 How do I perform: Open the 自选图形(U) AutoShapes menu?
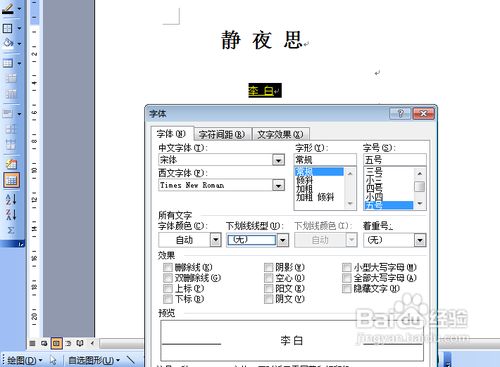[94, 360]
